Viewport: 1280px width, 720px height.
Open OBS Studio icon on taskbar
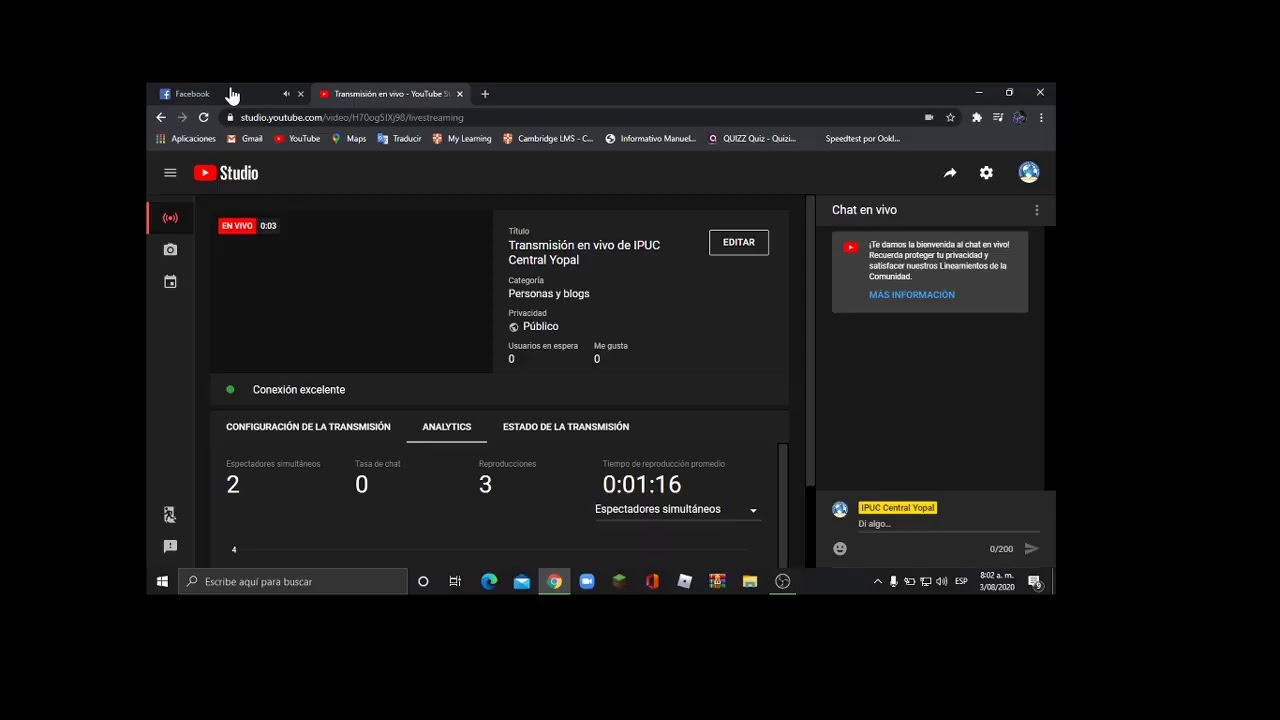[783, 581]
